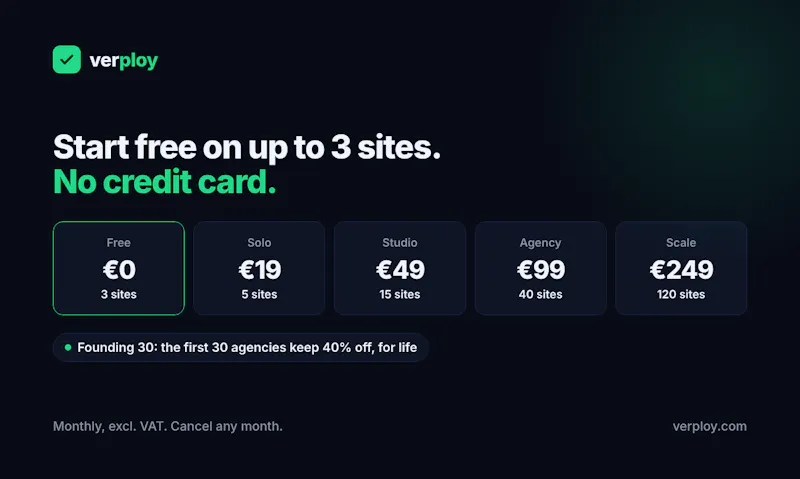Click the 'No credit card.' green text
Image resolution: width=800 pixels, height=479 pixels.
(164, 182)
